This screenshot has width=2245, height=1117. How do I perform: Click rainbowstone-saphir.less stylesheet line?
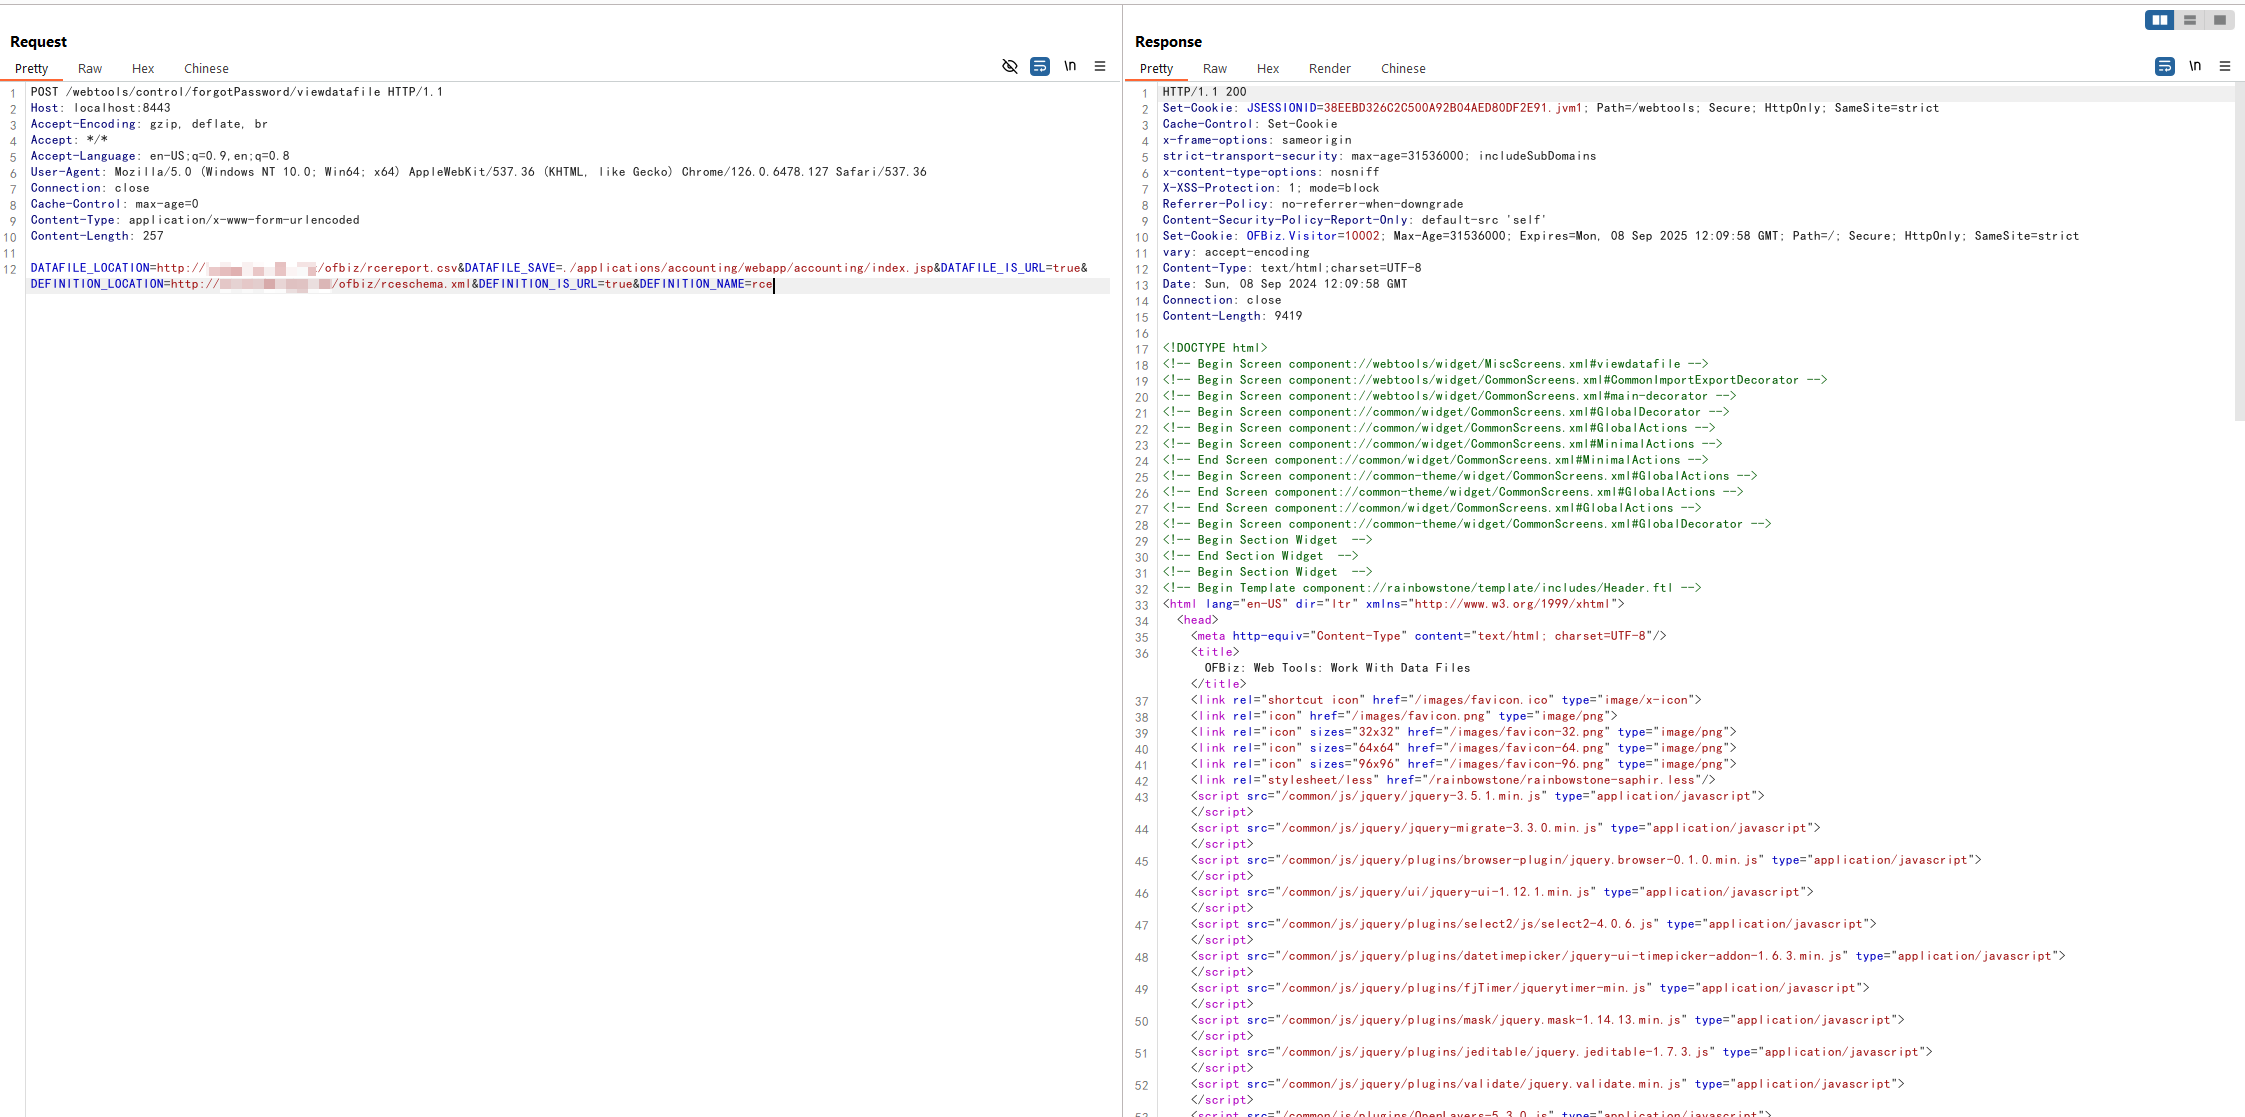1453,780
